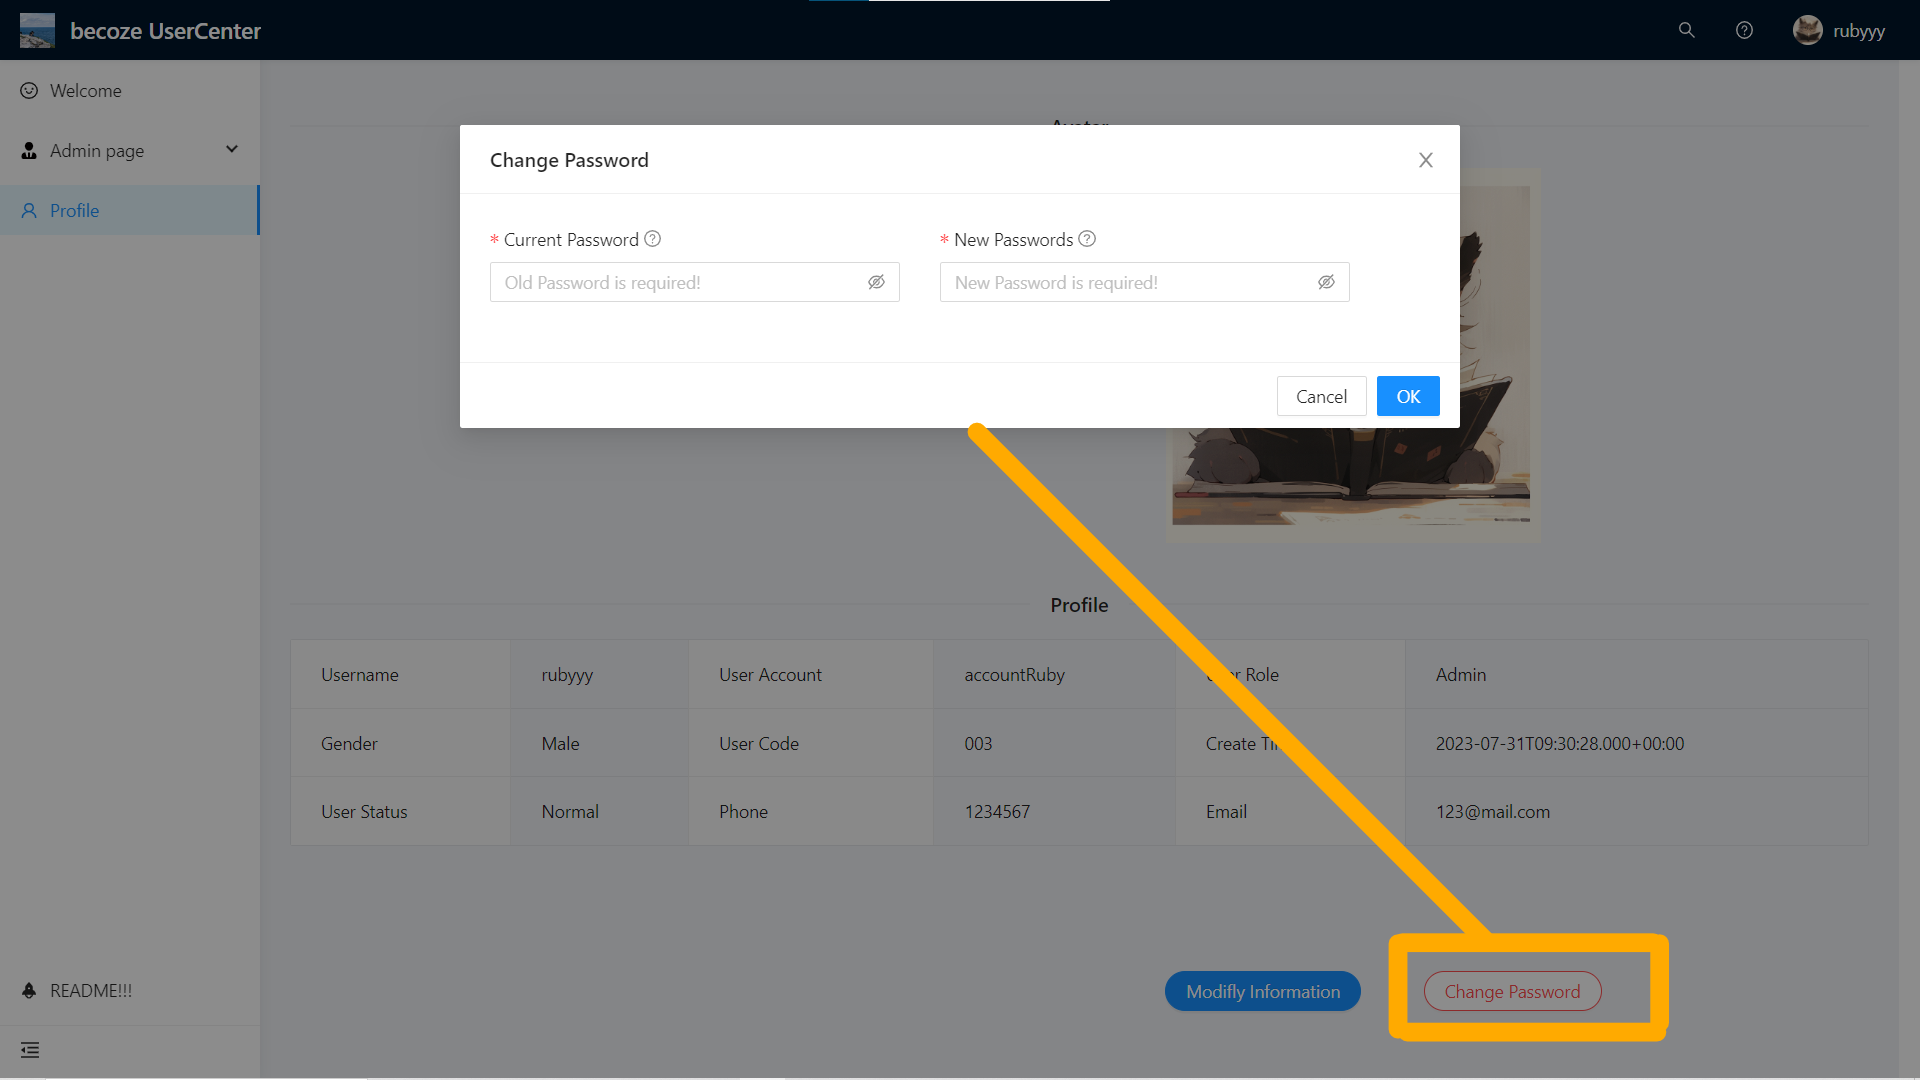This screenshot has width=1920, height=1080.
Task: Collapse the sidebar with the fold icon
Action: tap(30, 1050)
